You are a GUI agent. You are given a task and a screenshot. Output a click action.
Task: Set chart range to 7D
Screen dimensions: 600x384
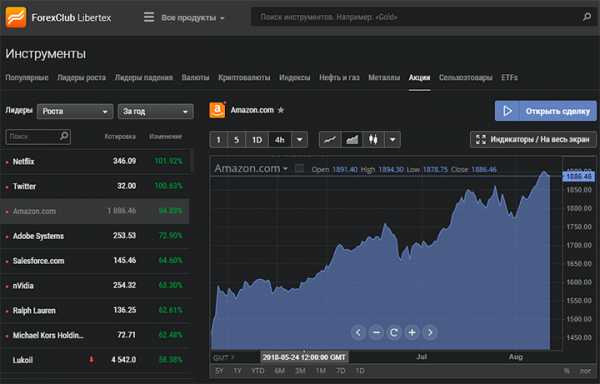pyautogui.click(x=341, y=371)
